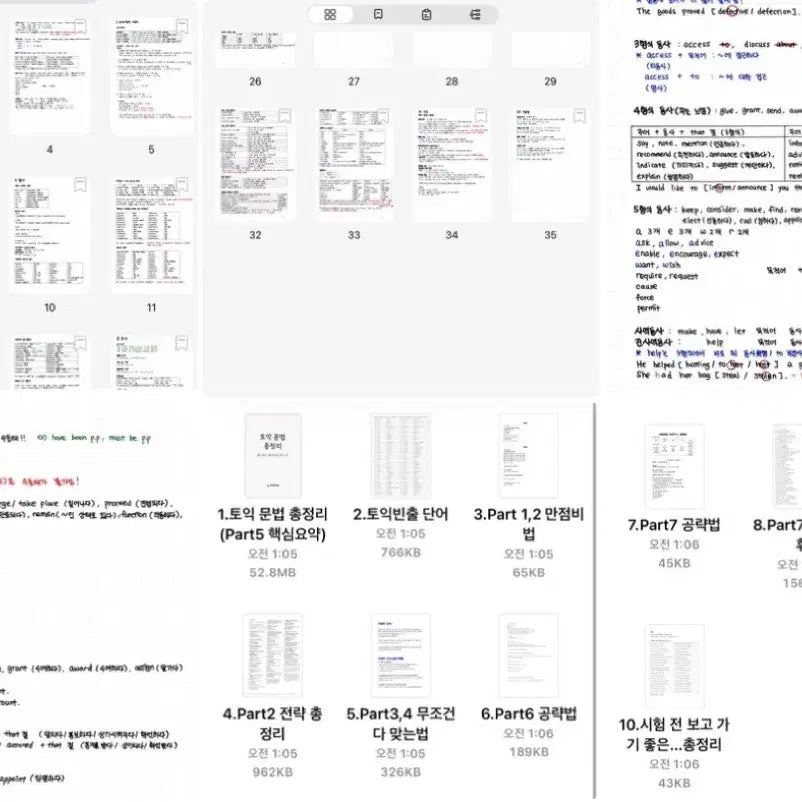The width and height of the screenshot is (802, 802).
Task: Toggle bookmark on page 33 thumbnail
Action: (x=383, y=116)
